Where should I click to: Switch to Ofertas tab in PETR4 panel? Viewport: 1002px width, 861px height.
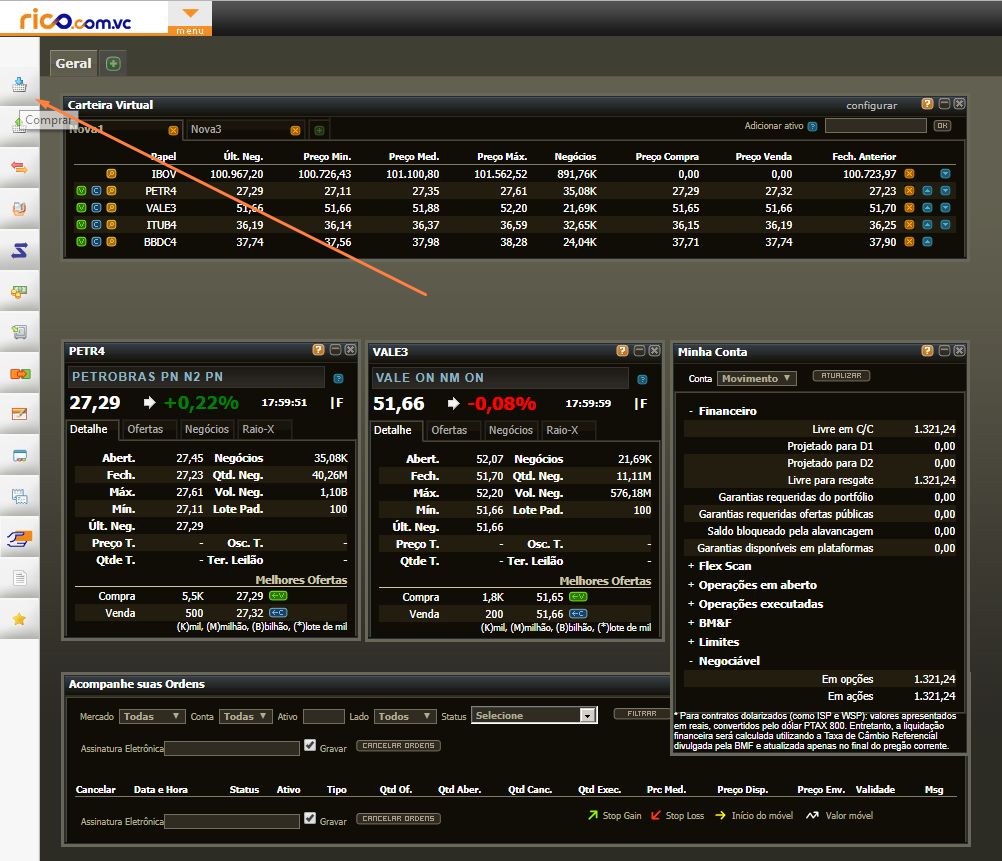click(145, 430)
